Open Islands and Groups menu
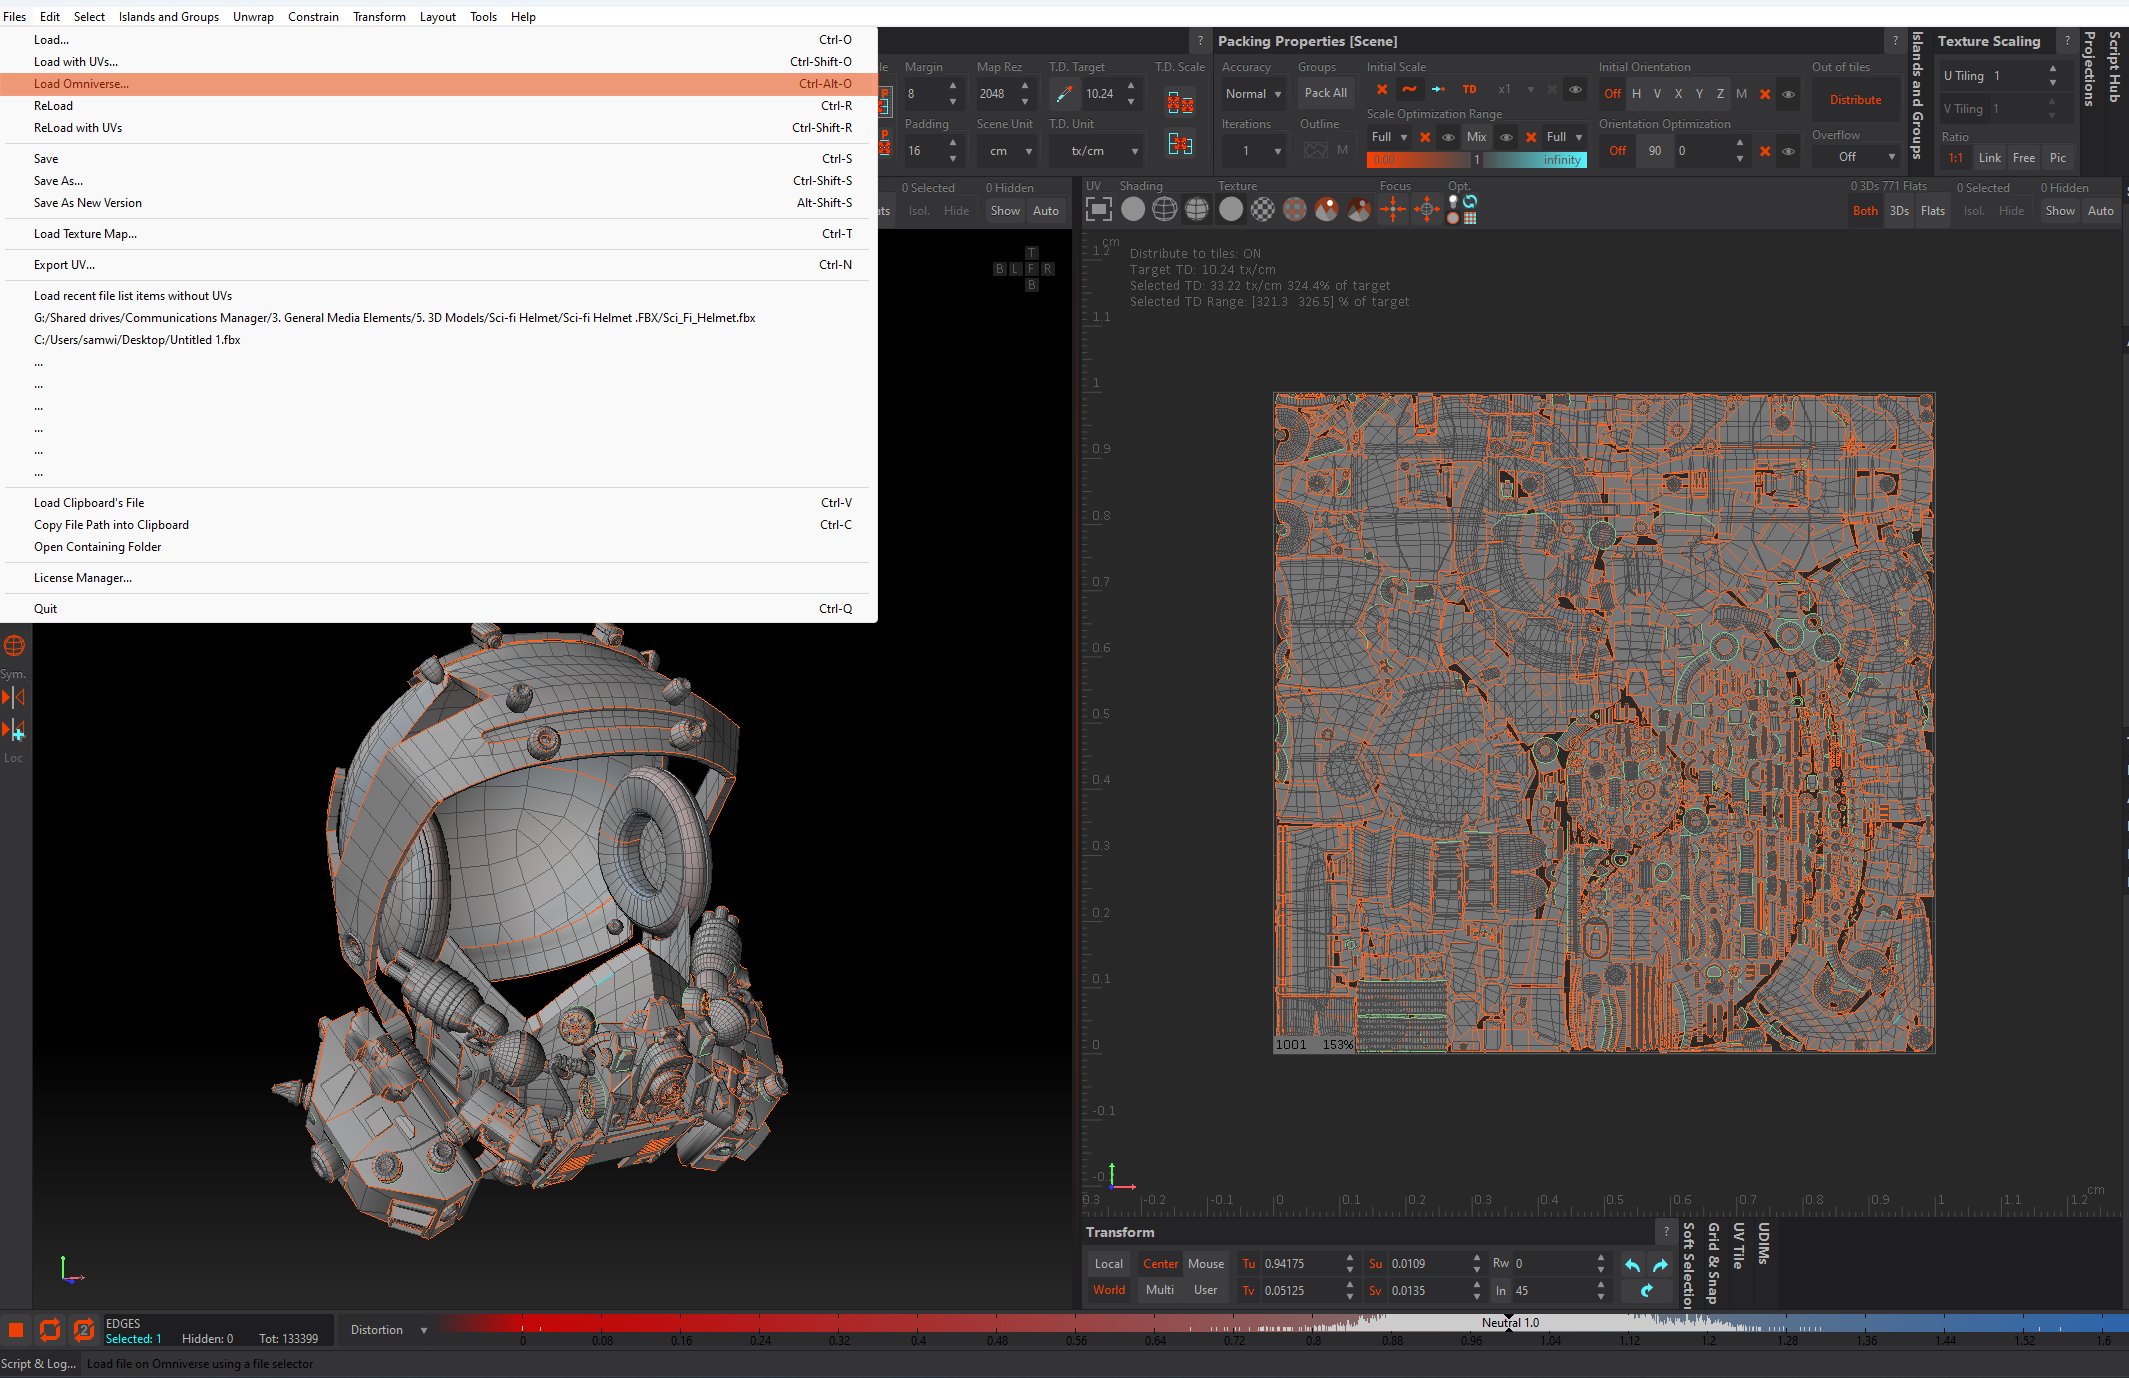 click(x=169, y=16)
